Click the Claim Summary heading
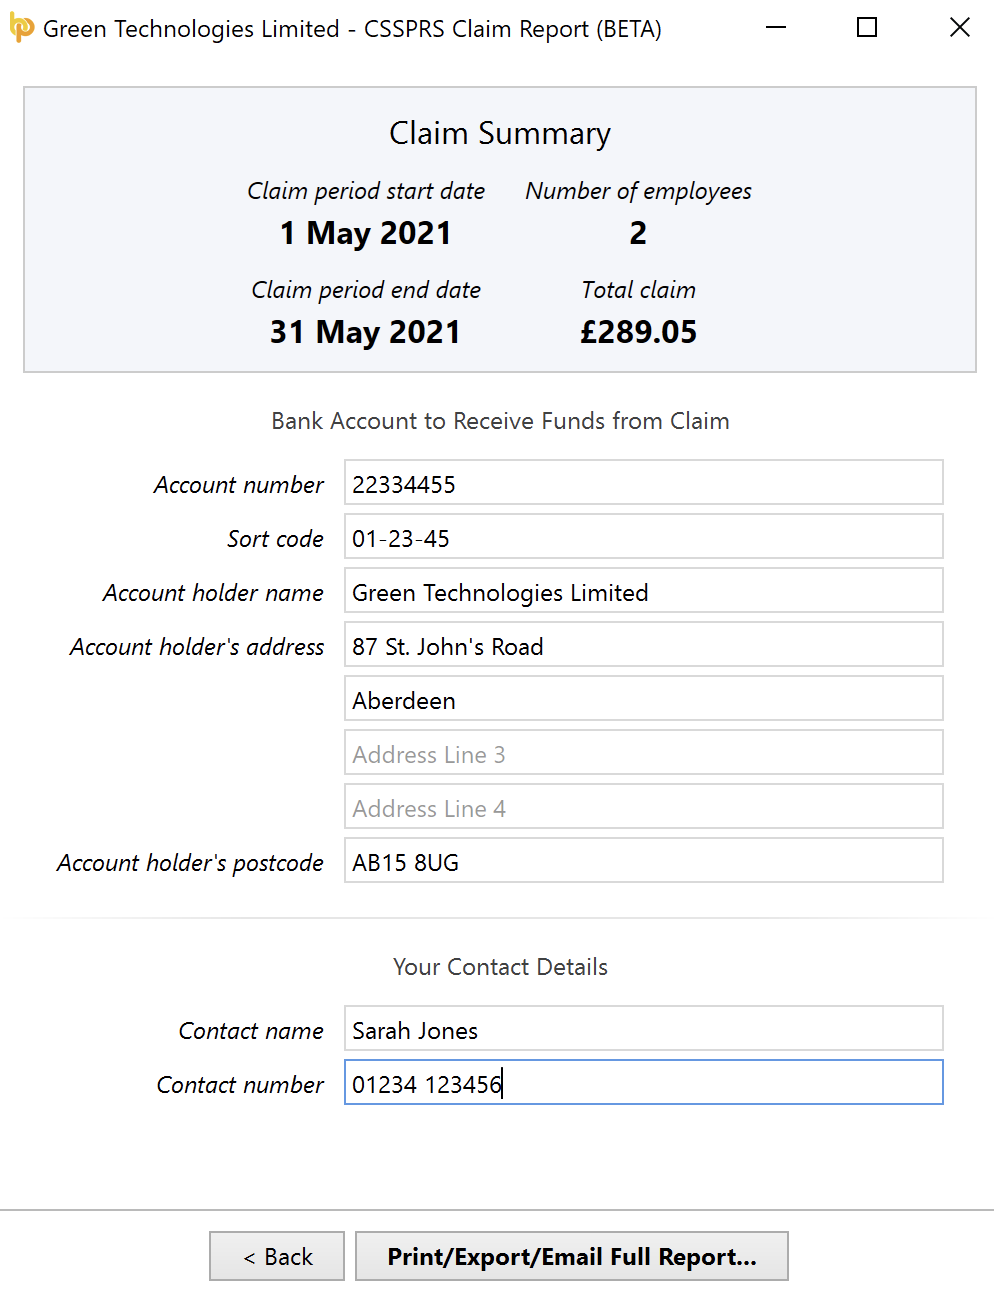The image size is (994, 1294). point(500,133)
